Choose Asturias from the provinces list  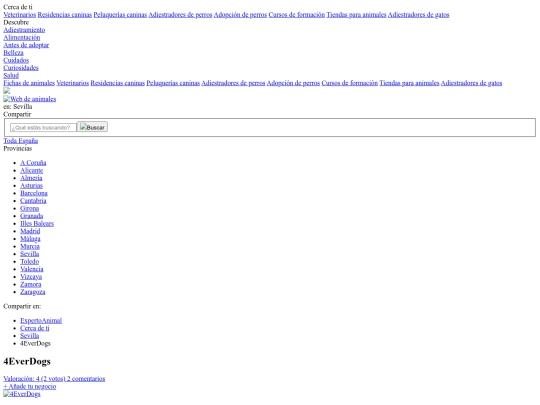(31, 186)
